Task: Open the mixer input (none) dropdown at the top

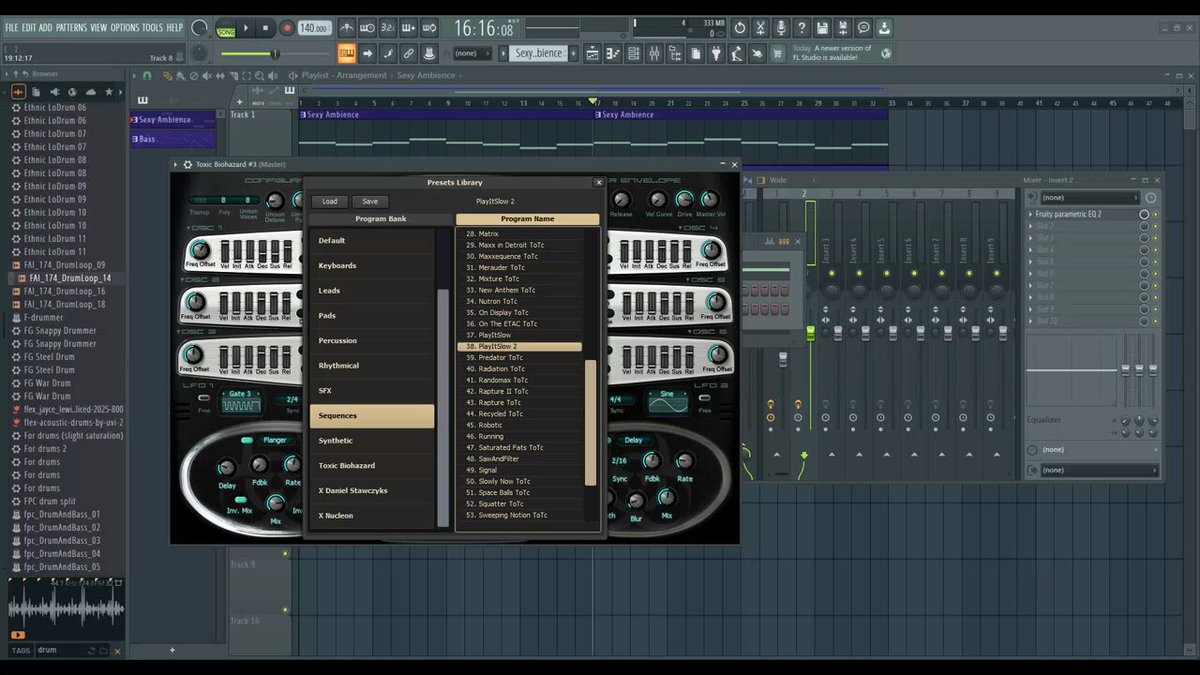Action: (x=1090, y=198)
